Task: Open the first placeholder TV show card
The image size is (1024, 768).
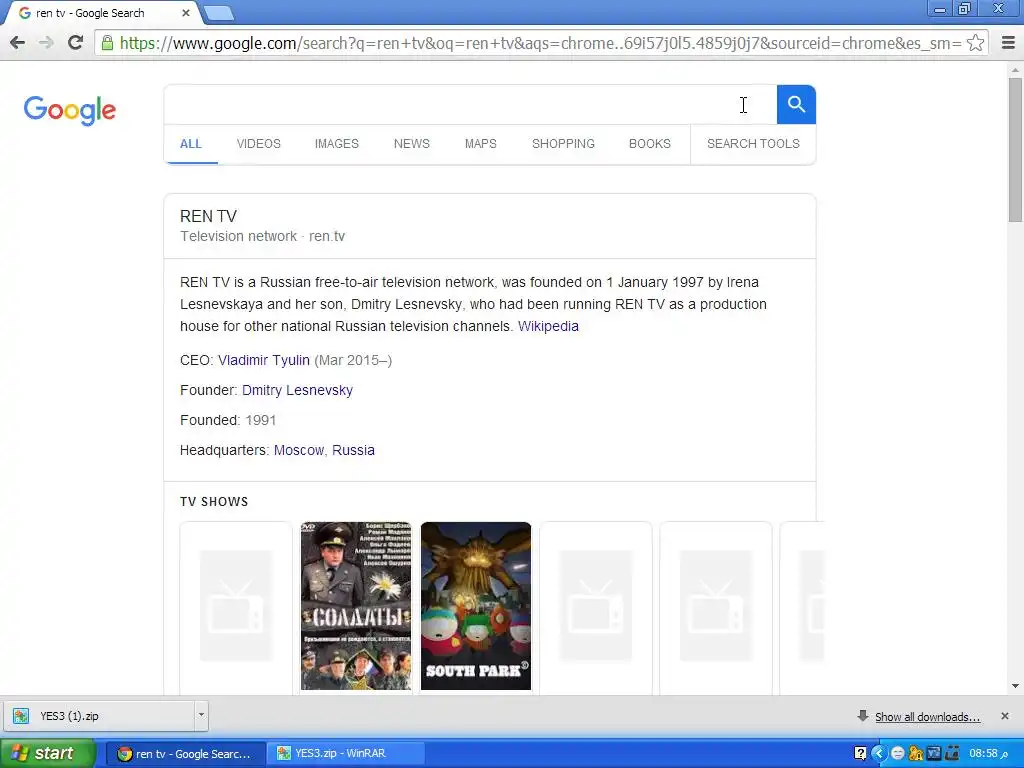Action: click(236, 607)
